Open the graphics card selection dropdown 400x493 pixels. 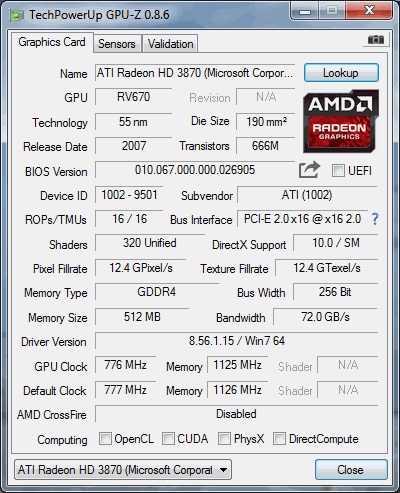[123, 470]
